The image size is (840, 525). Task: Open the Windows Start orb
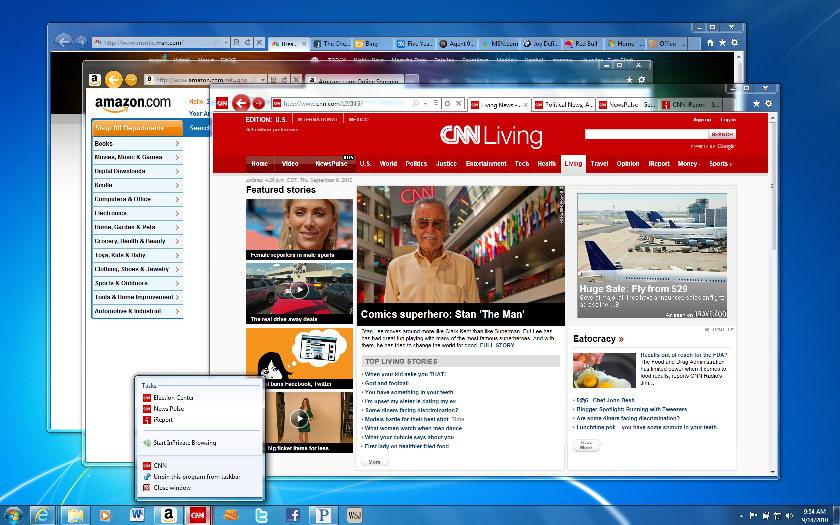(12, 514)
